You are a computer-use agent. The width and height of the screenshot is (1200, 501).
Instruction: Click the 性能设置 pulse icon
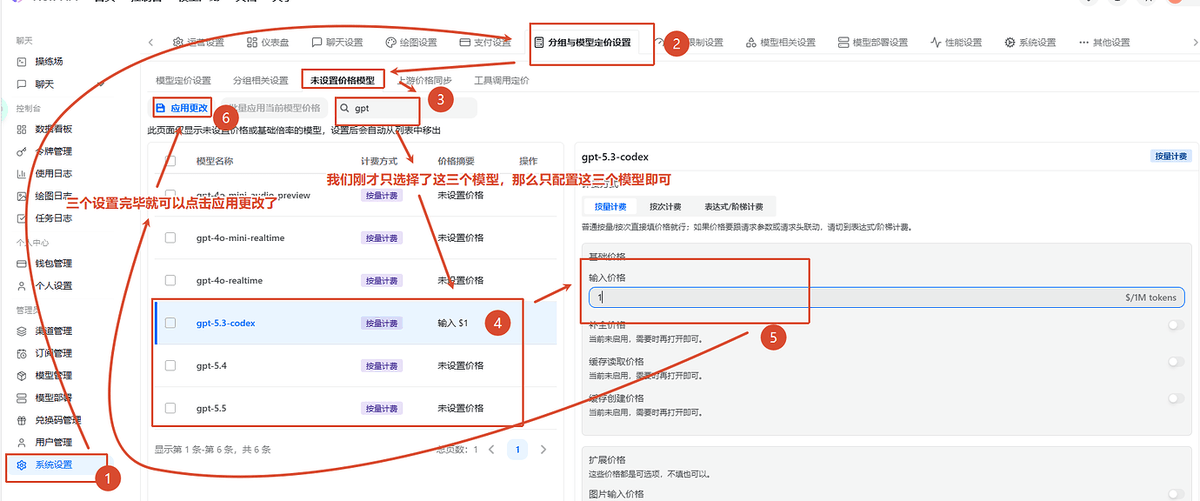(936, 42)
